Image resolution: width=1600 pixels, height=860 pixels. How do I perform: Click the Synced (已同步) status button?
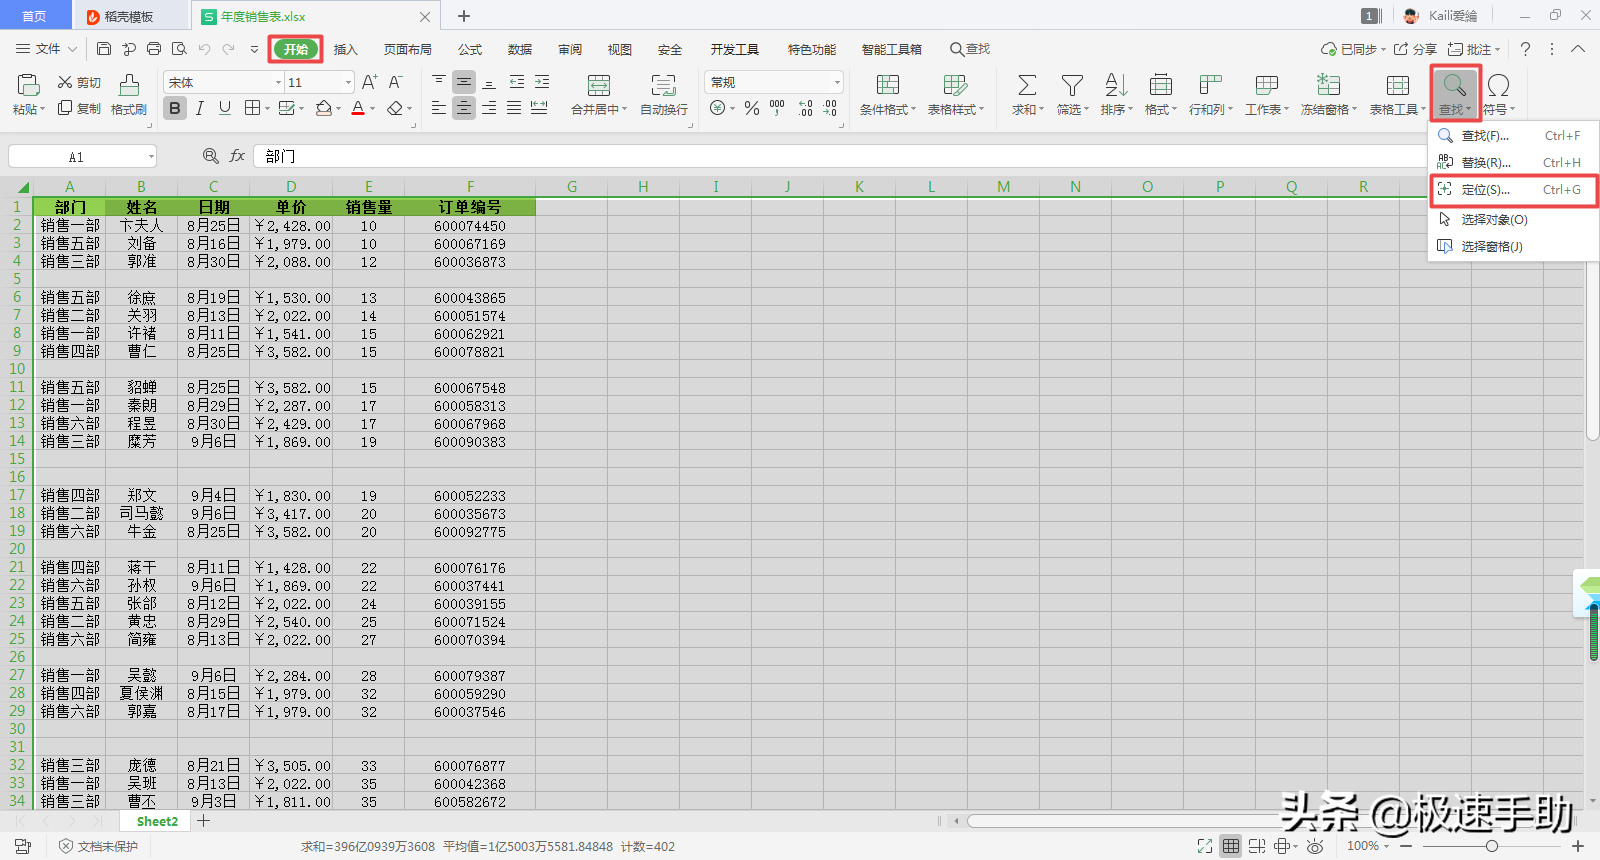tap(1353, 48)
